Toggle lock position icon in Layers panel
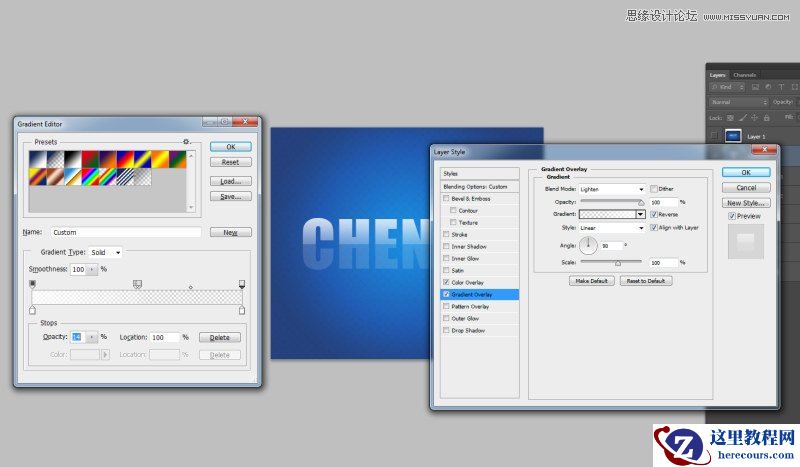 pyautogui.click(x=755, y=118)
